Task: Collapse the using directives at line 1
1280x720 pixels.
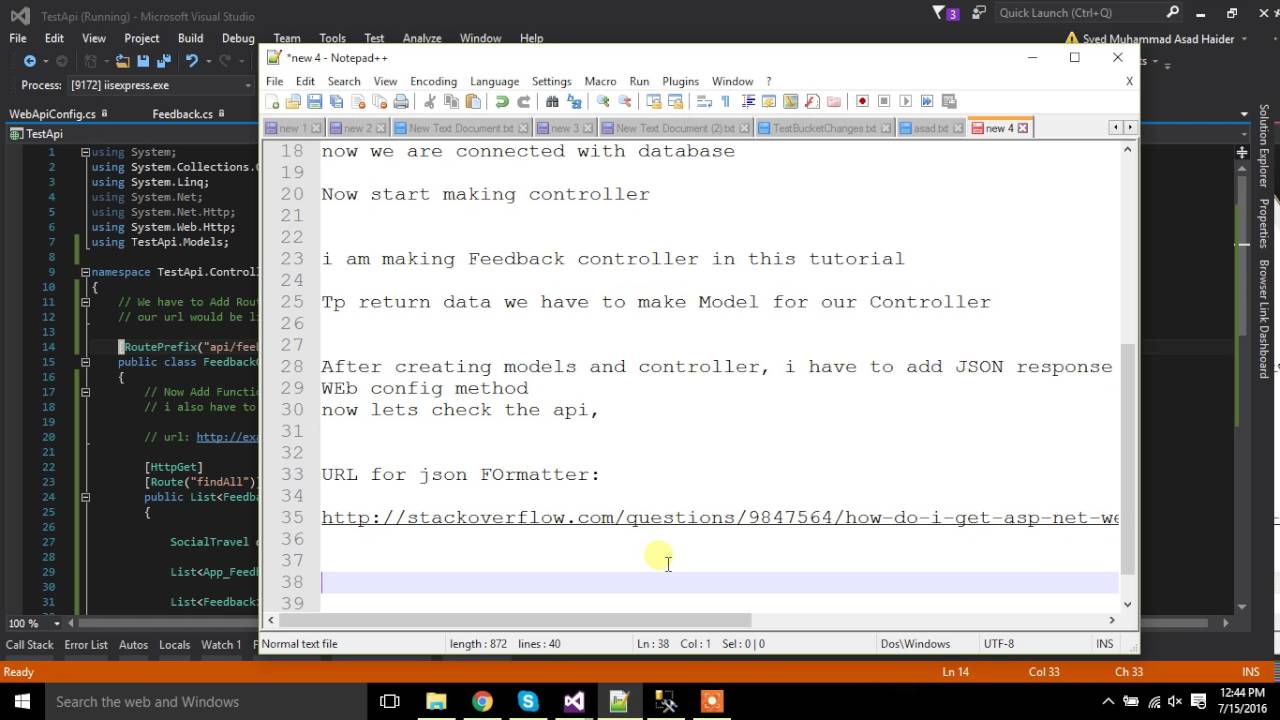Action: point(85,152)
